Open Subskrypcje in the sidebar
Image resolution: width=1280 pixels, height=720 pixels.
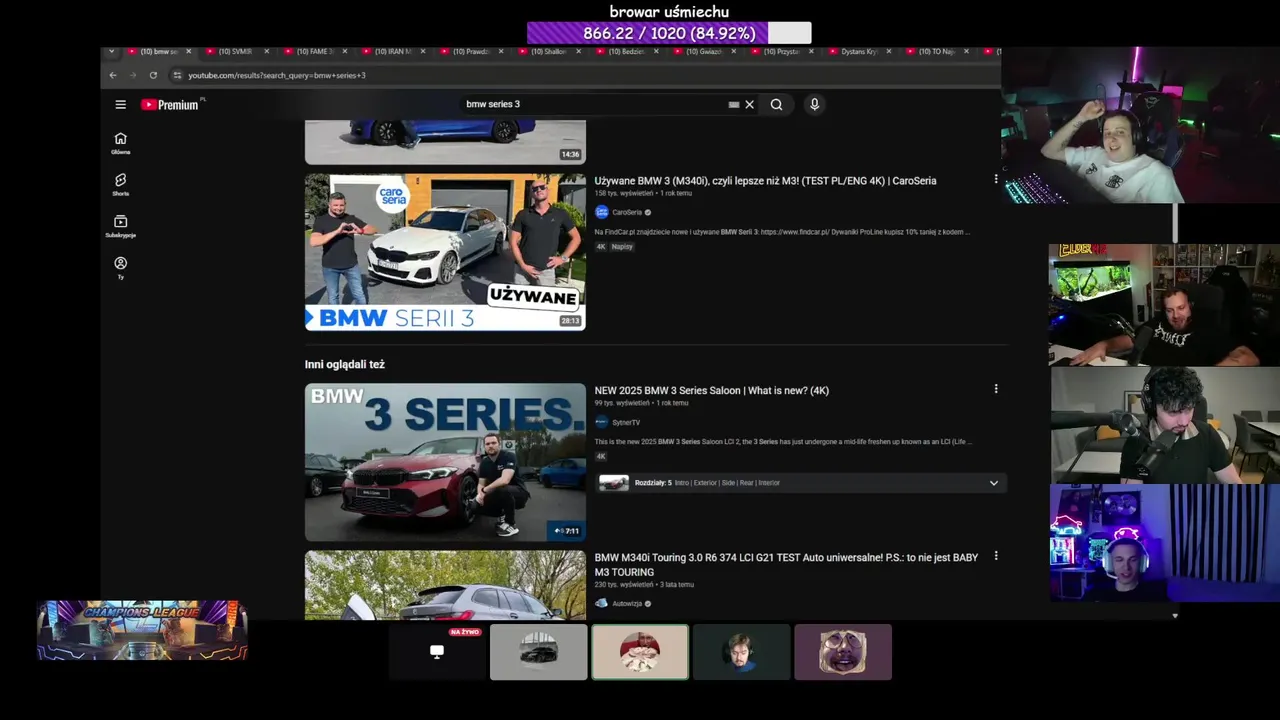[120, 226]
